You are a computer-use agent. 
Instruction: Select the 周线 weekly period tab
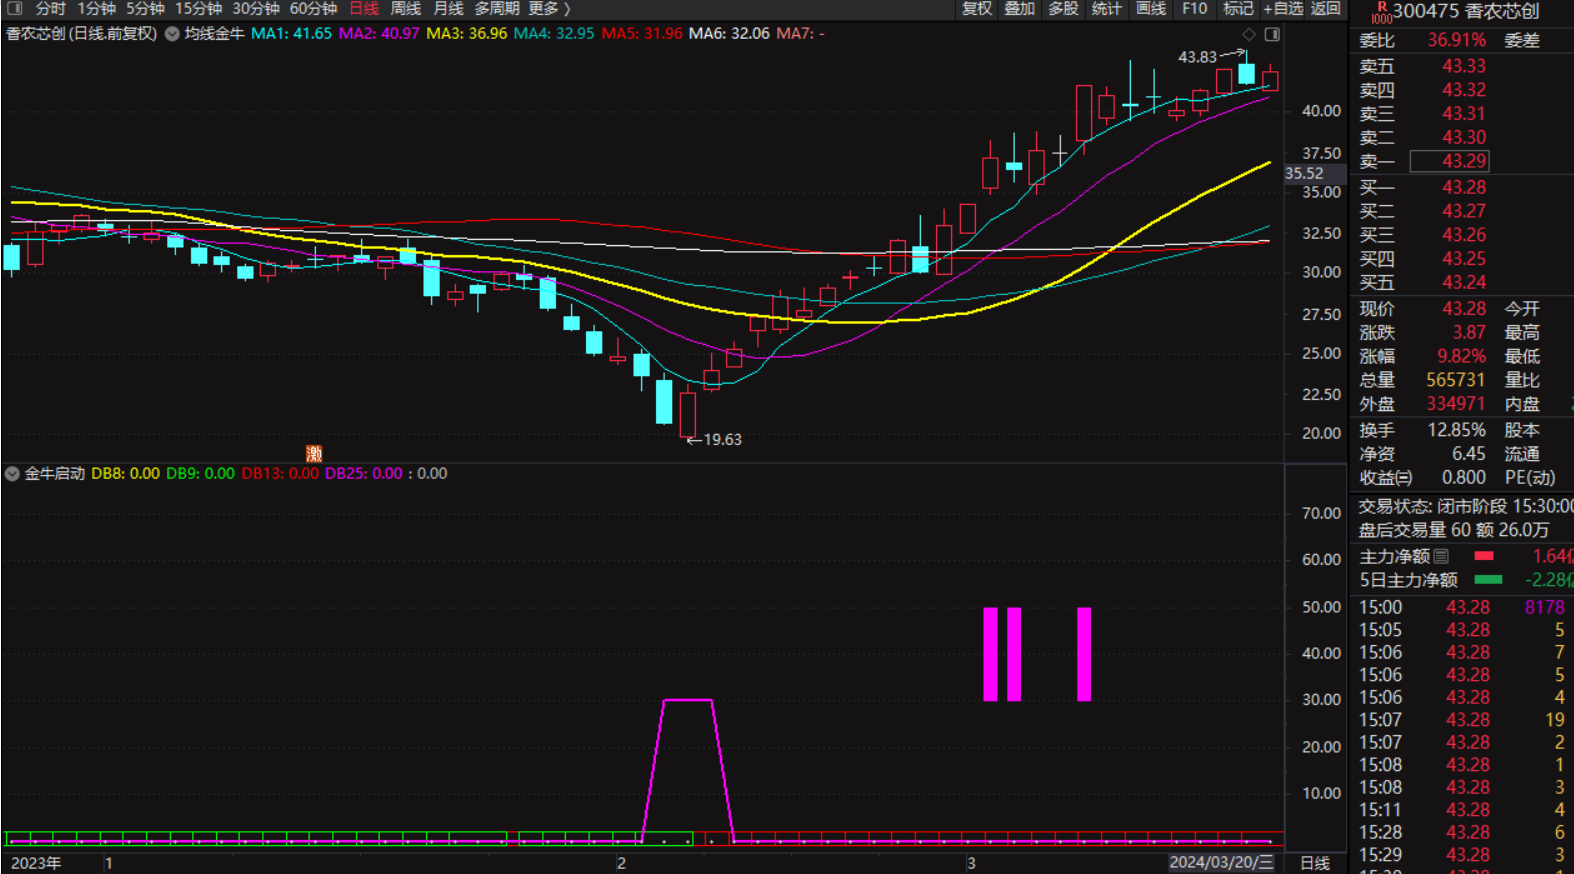click(405, 9)
